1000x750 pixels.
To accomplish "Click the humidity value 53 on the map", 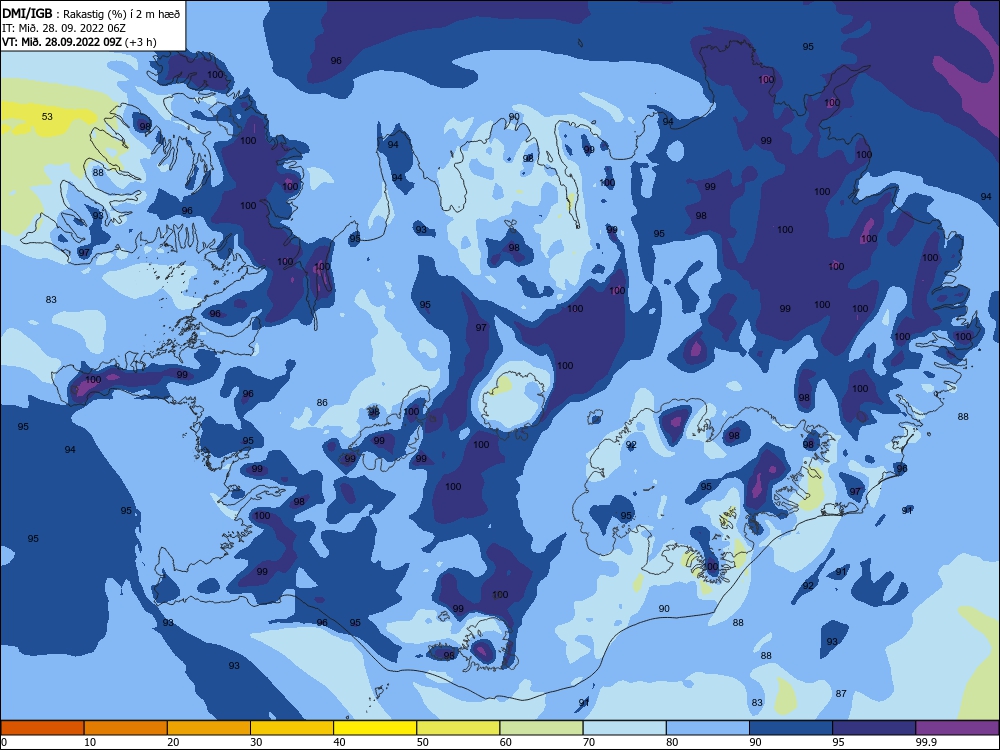I will pyautogui.click(x=47, y=117).
